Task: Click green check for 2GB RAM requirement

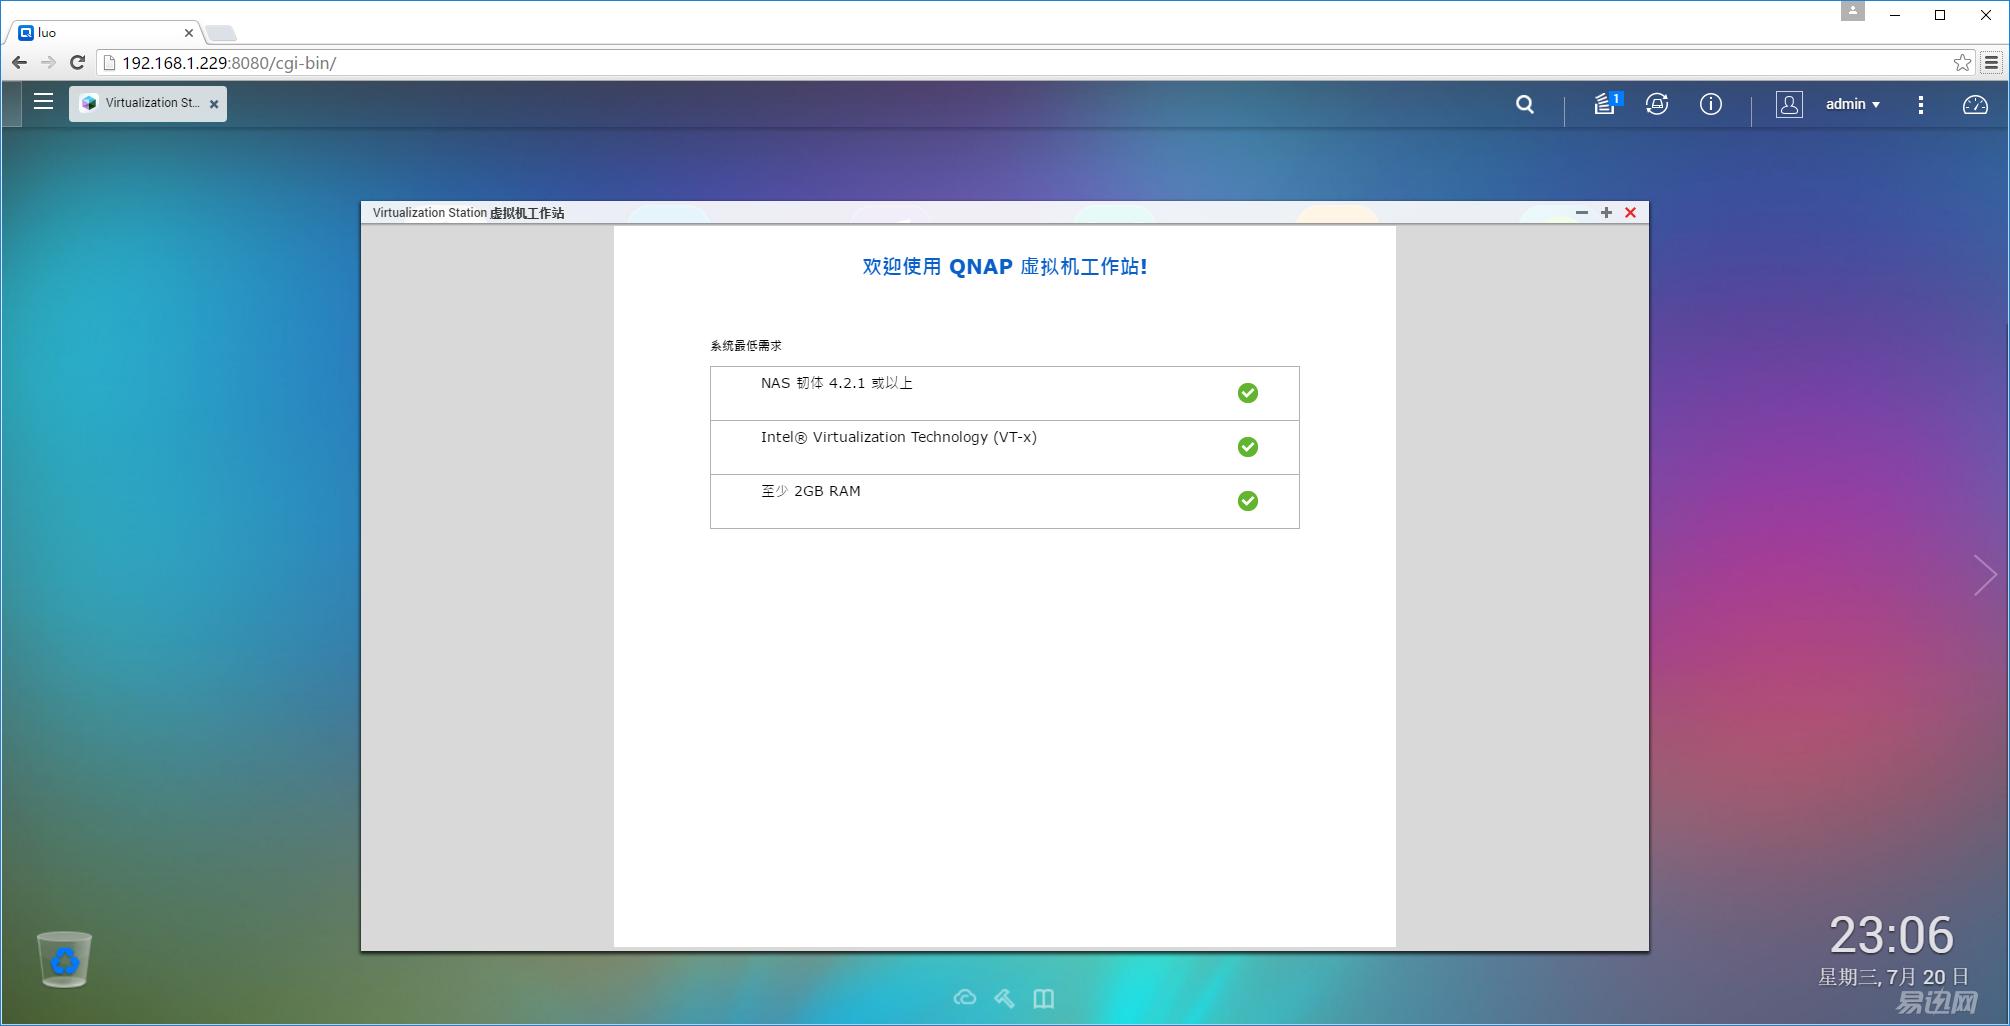Action: 1248,501
